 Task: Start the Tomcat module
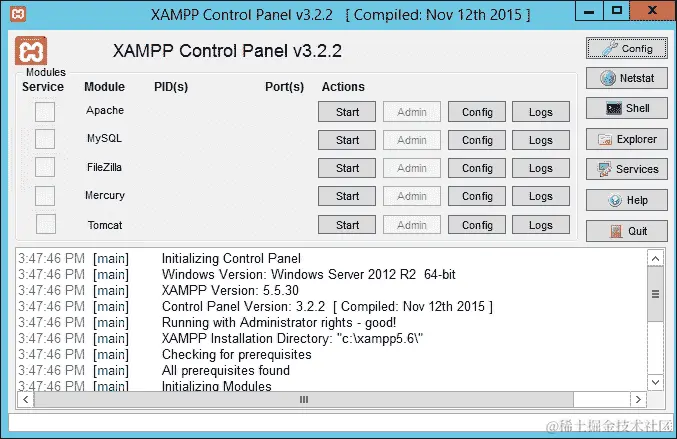pos(347,225)
